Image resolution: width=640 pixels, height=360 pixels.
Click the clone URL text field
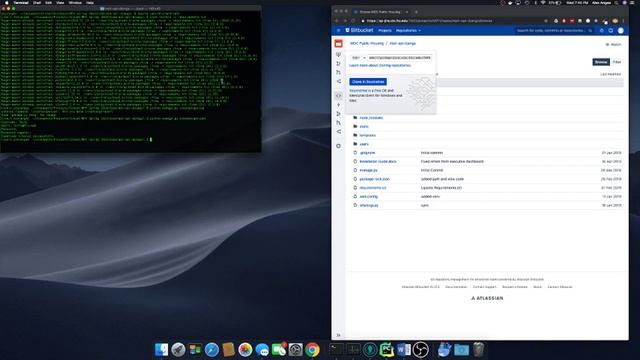(399, 58)
